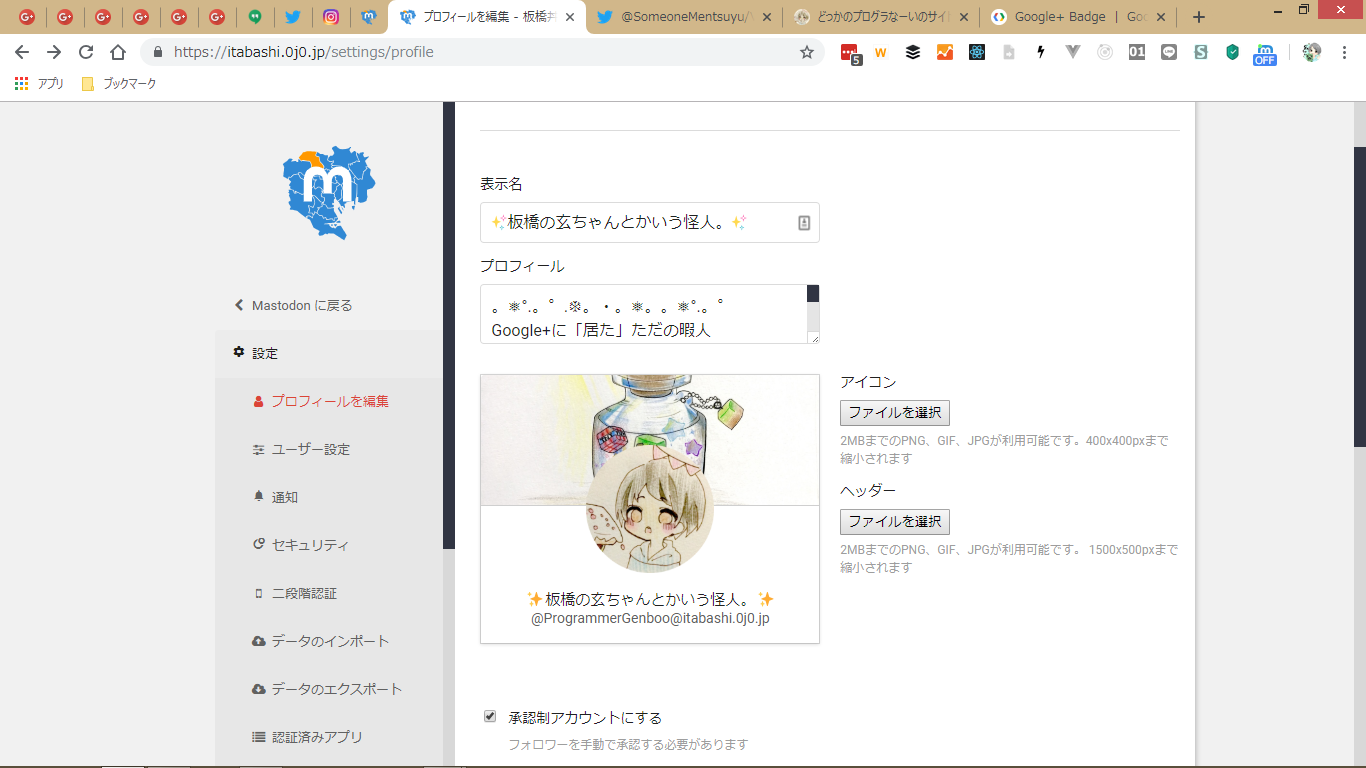Viewport: 1366px width, 768px height.
Task: Choose file for アイコン avatar
Action: coord(894,413)
